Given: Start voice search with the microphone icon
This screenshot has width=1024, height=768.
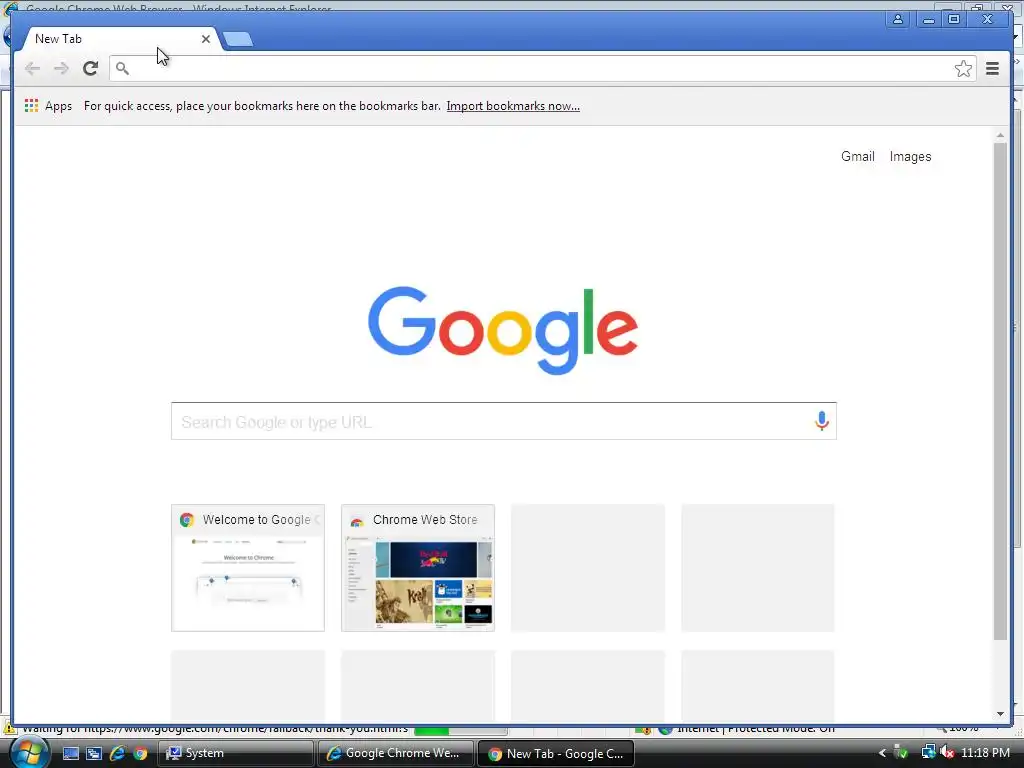Looking at the screenshot, I should (822, 421).
